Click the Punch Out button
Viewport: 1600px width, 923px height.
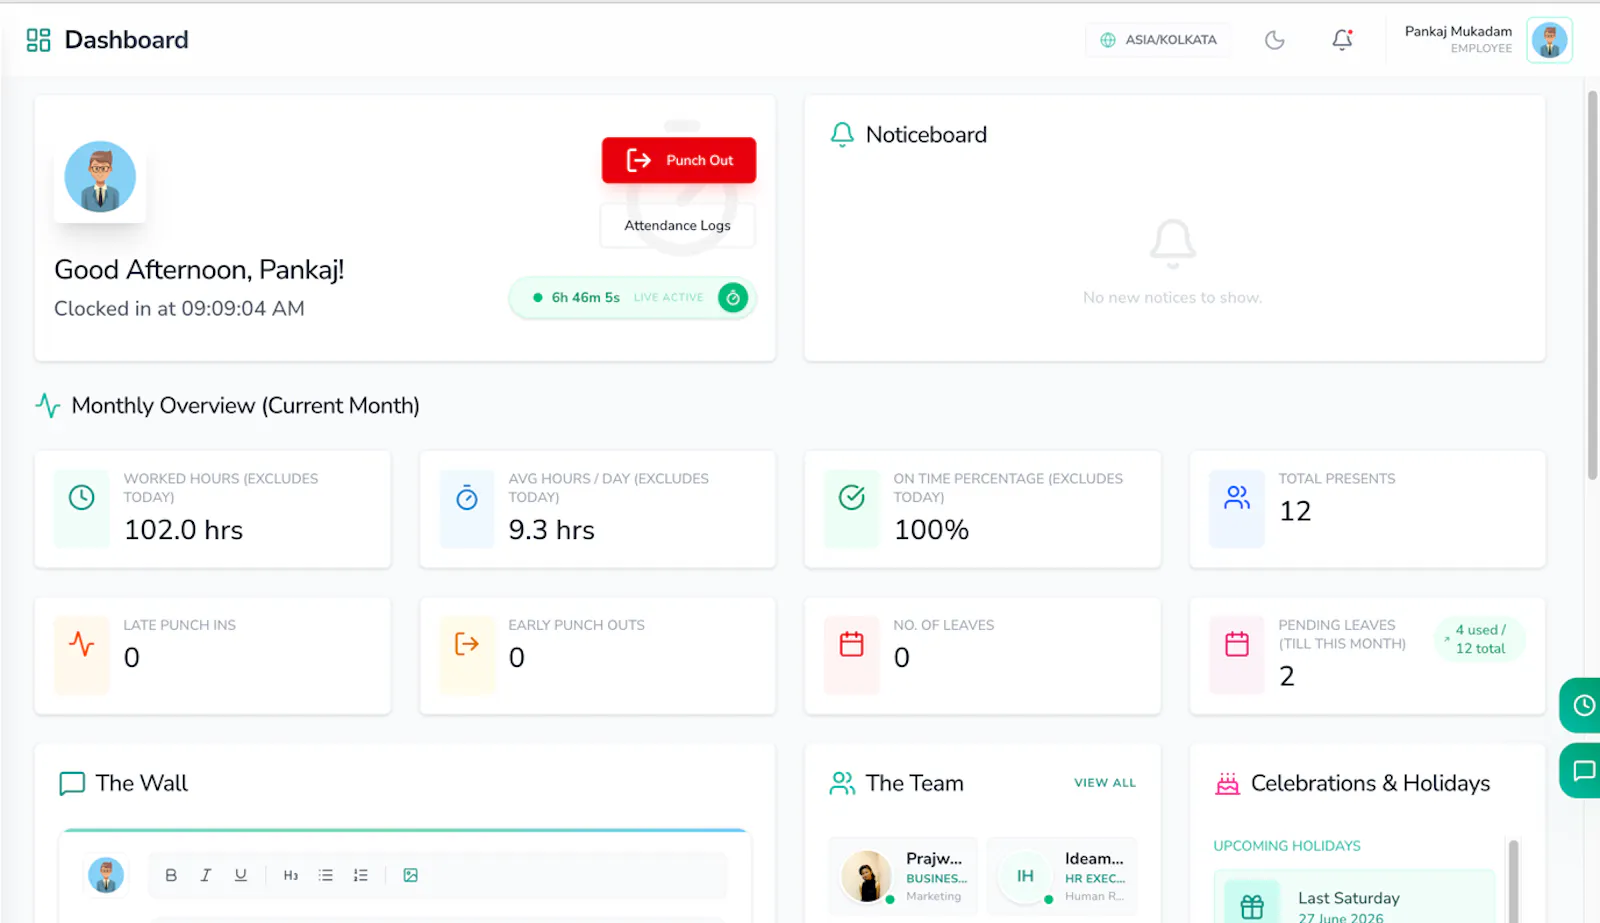[679, 160]
